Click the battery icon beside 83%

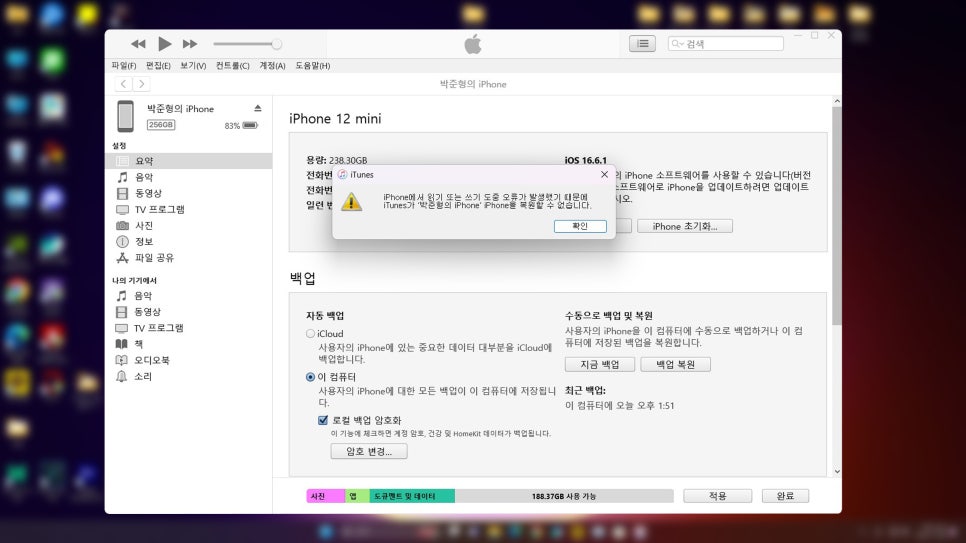tap(250, 125)
